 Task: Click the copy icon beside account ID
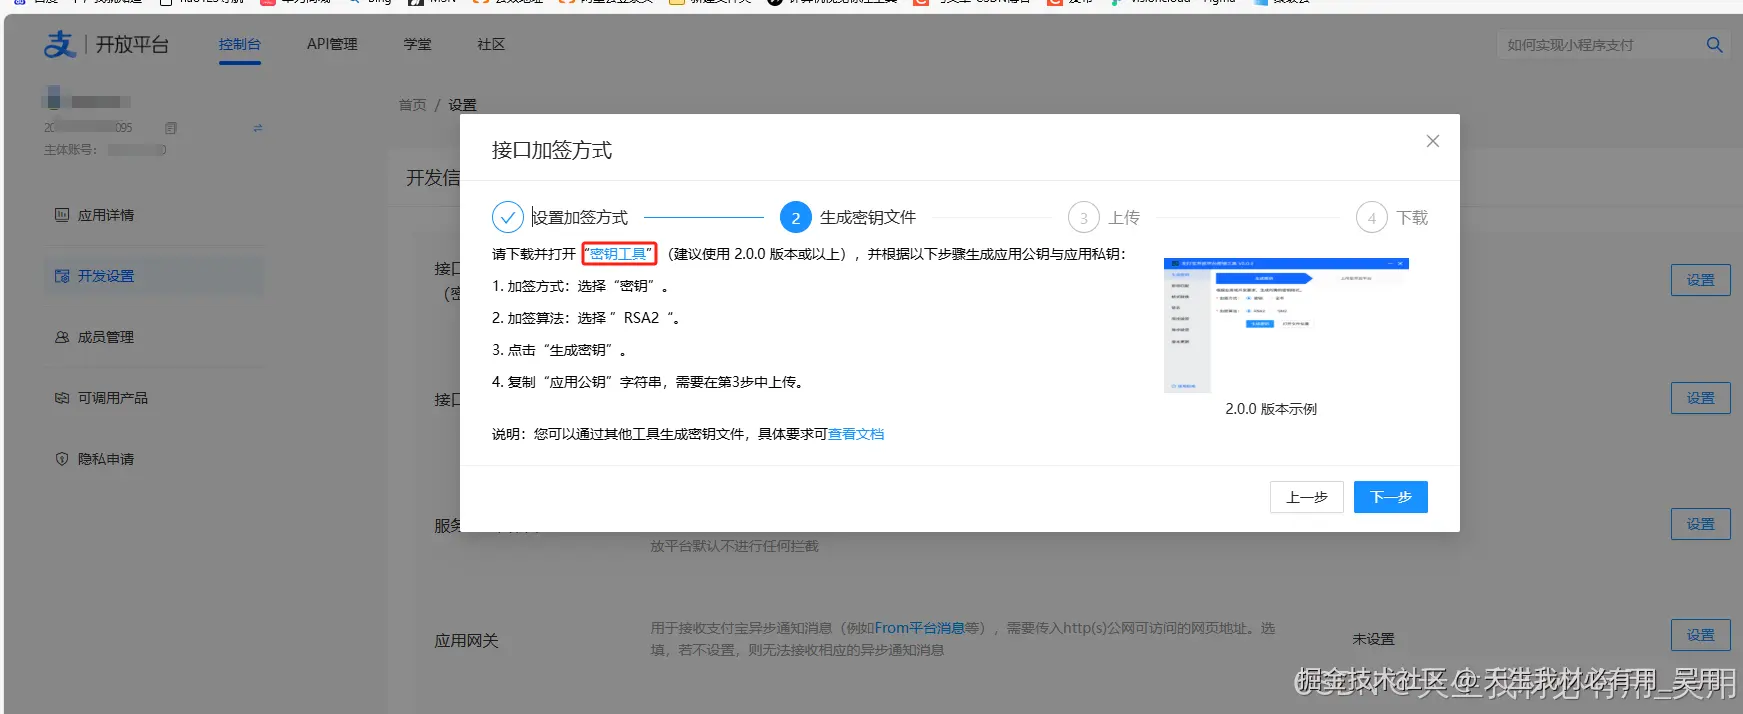pos(171,128)
